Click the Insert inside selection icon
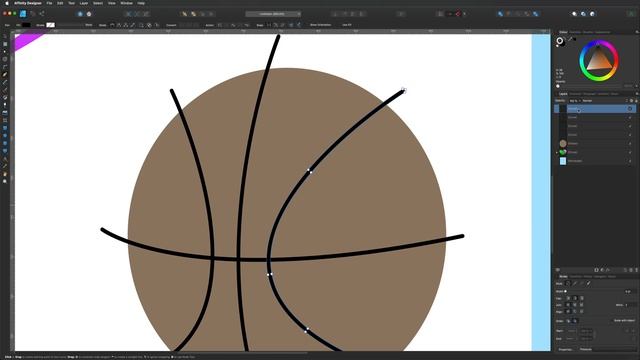640x360 pixels. [x=592, y=14]
